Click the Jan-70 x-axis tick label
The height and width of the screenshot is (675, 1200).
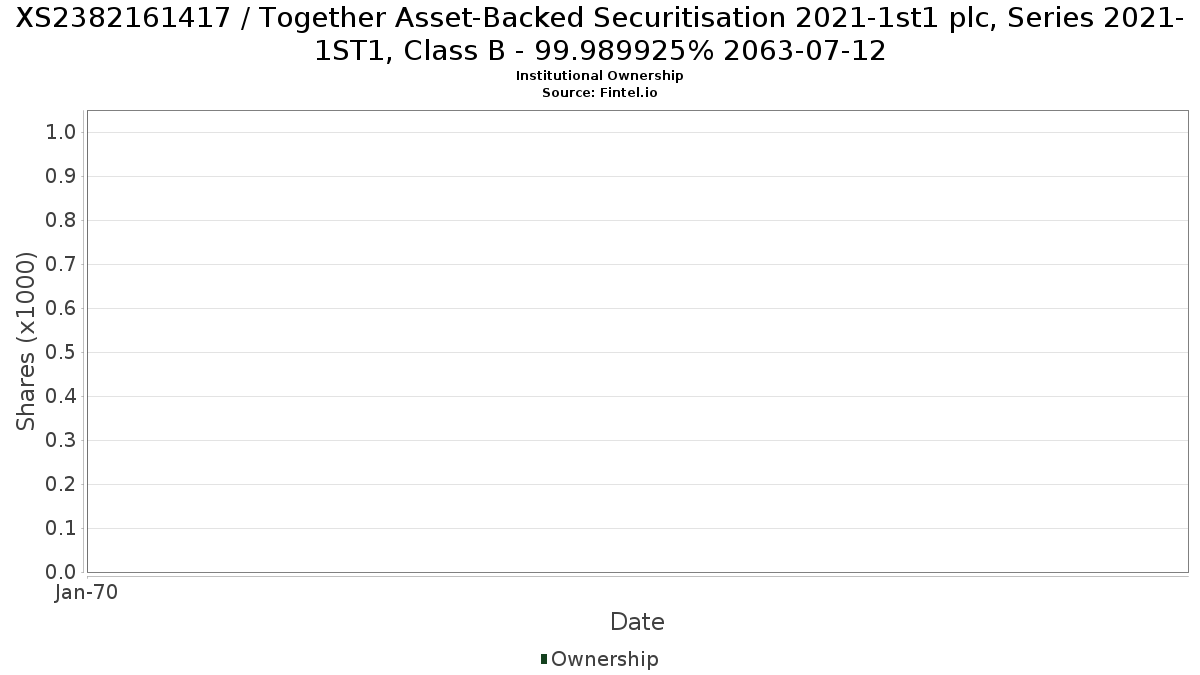pyautogui.click(x=86, y=592)
